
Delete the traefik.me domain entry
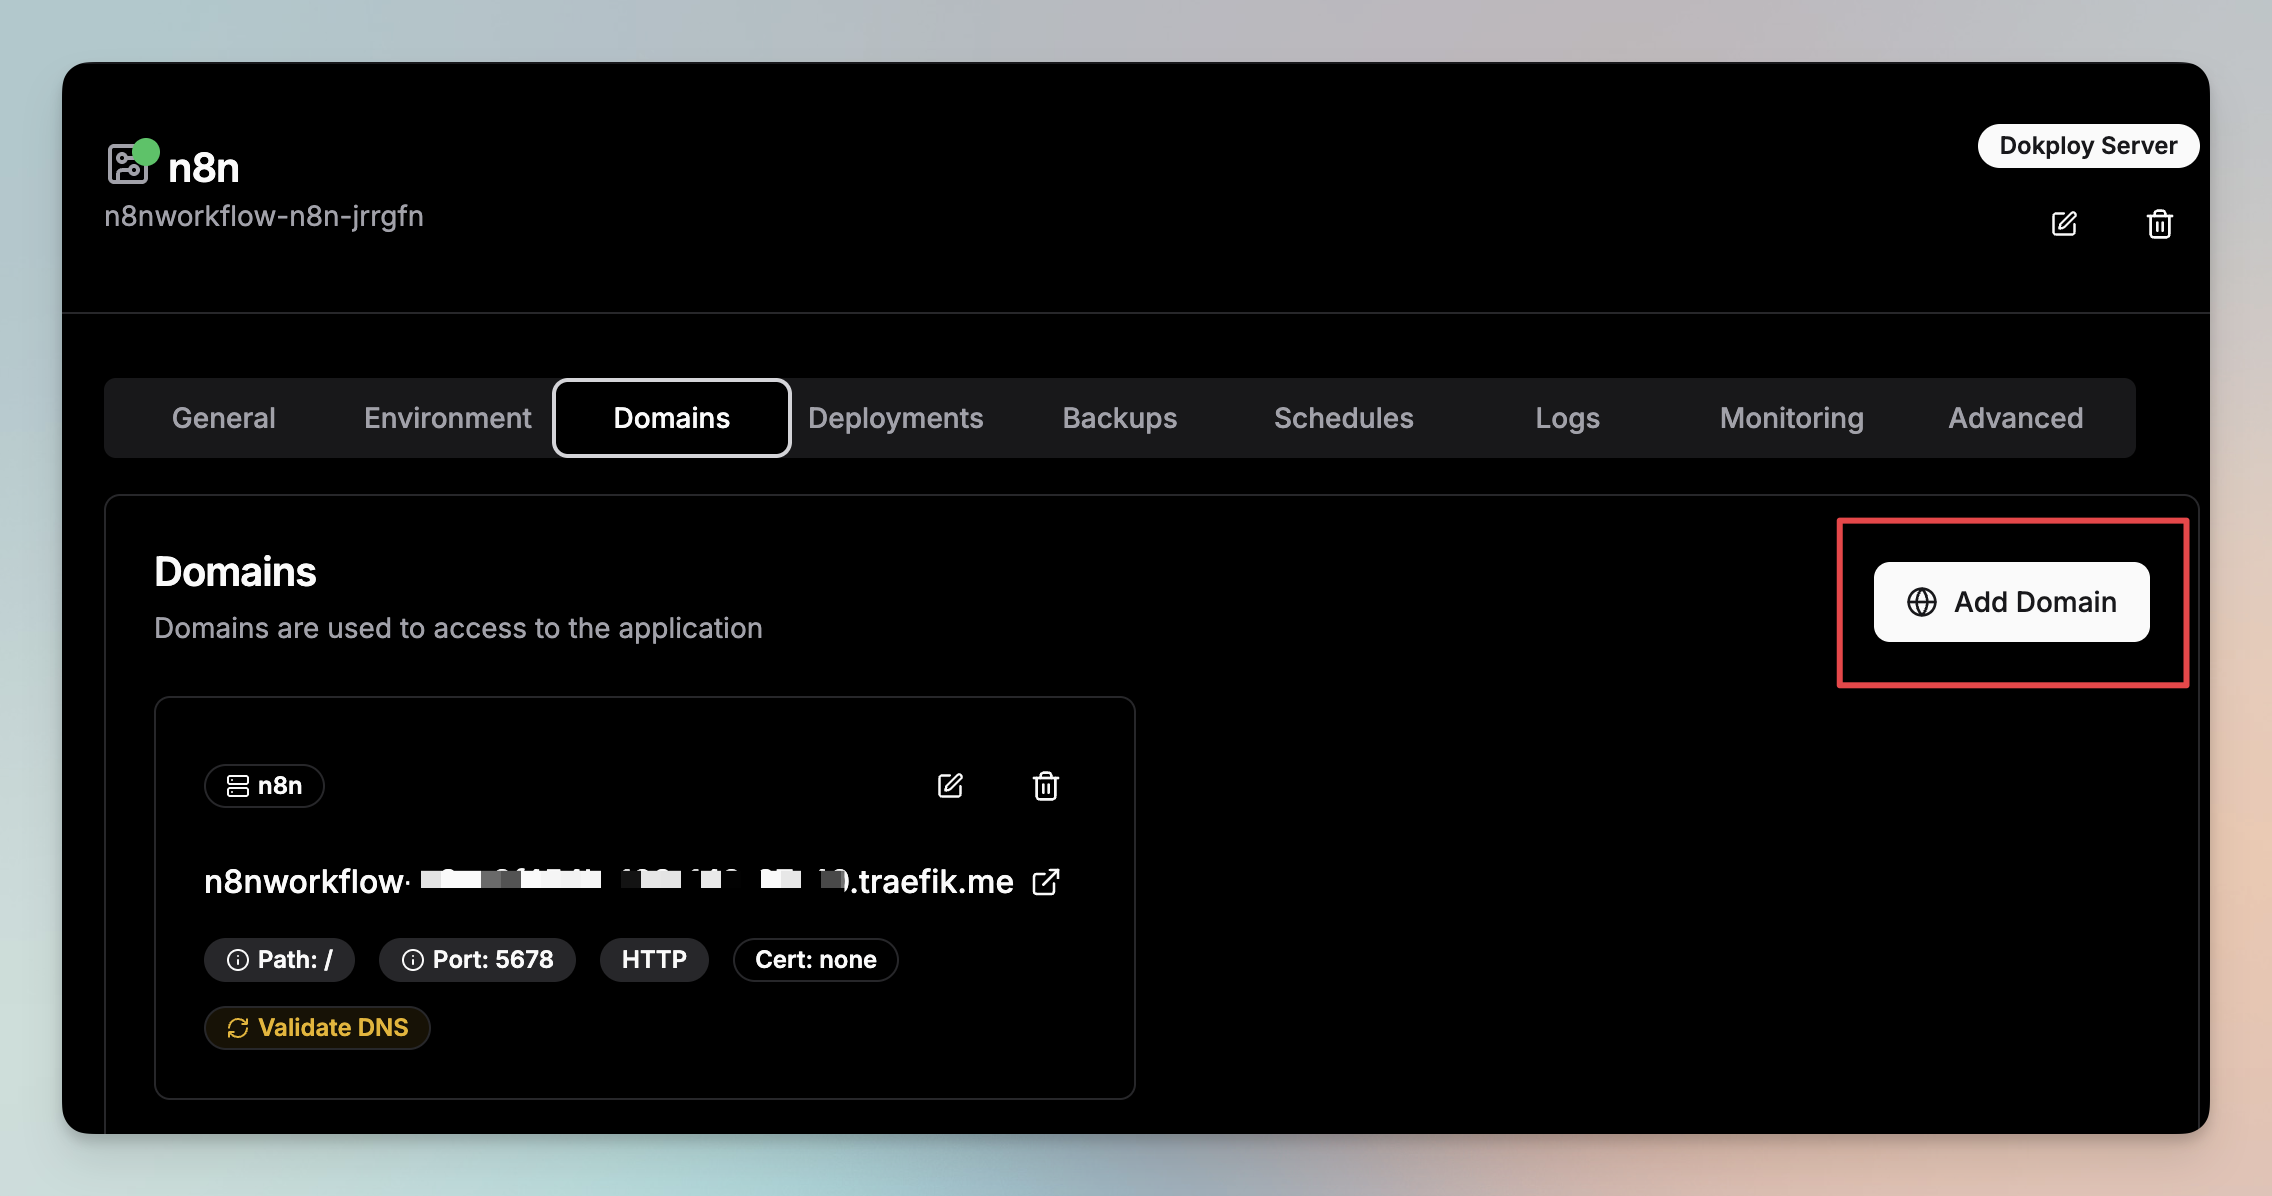tap(1046, 786)
